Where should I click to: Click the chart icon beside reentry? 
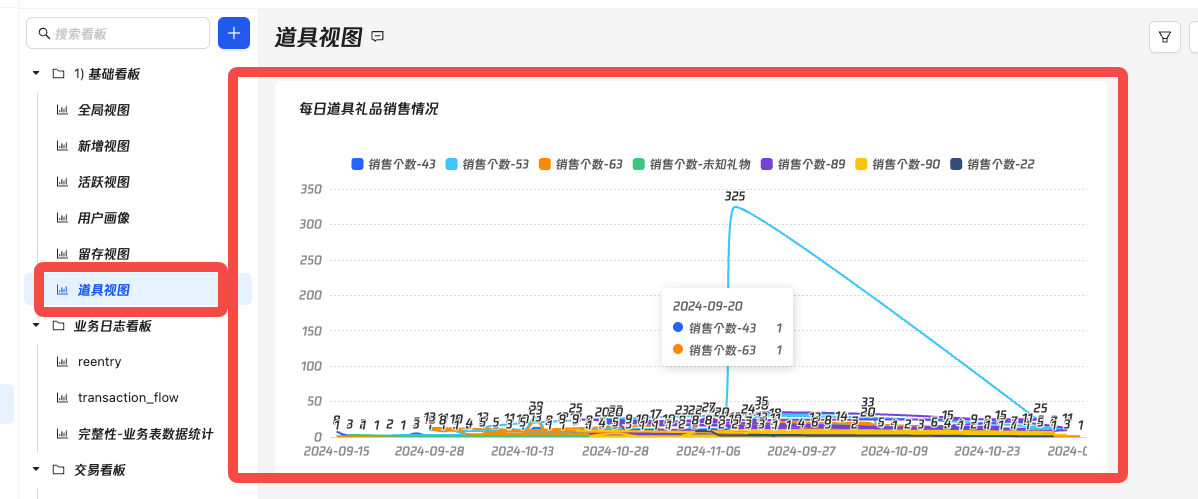pyautogui.click(x=62, y=361)
